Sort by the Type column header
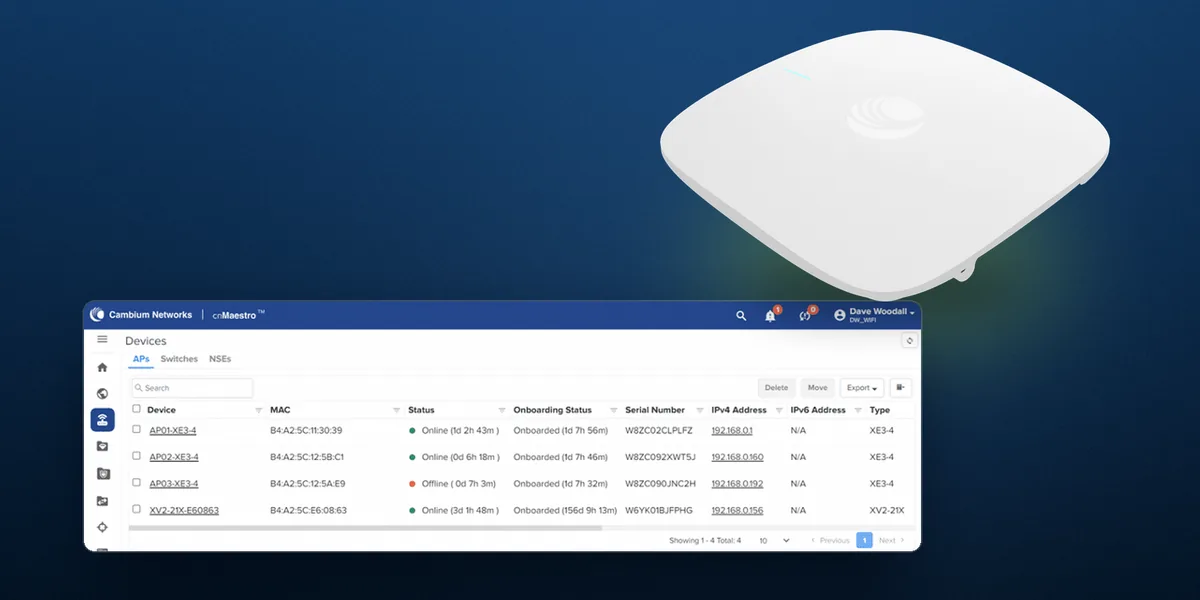Screen dimensions: 1200x600 coord(879,410)
